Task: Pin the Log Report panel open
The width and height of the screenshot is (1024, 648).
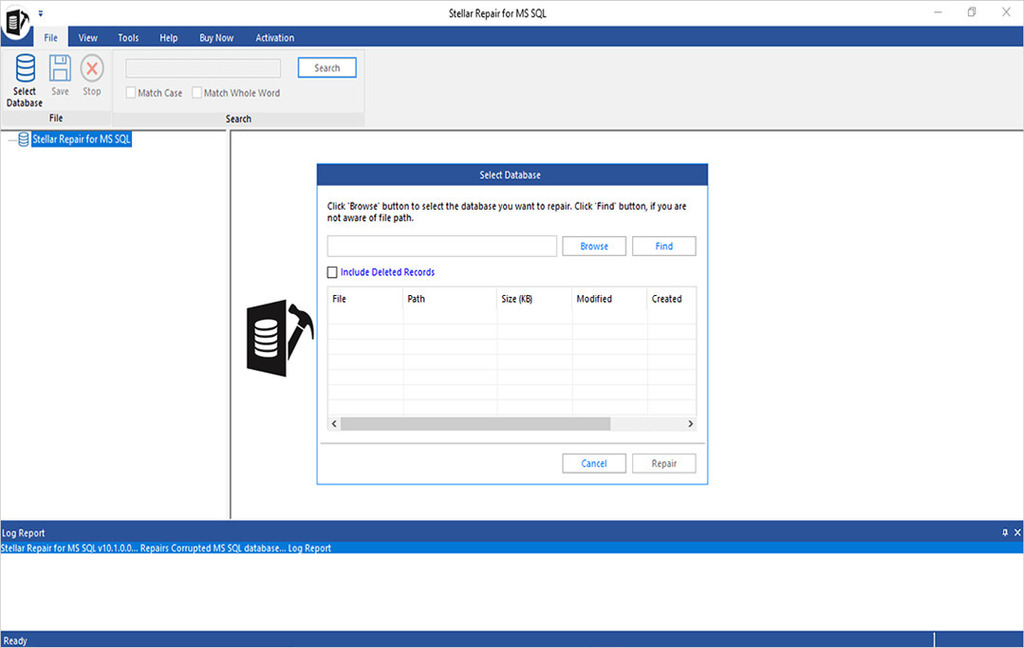Action: [1004, 532]
